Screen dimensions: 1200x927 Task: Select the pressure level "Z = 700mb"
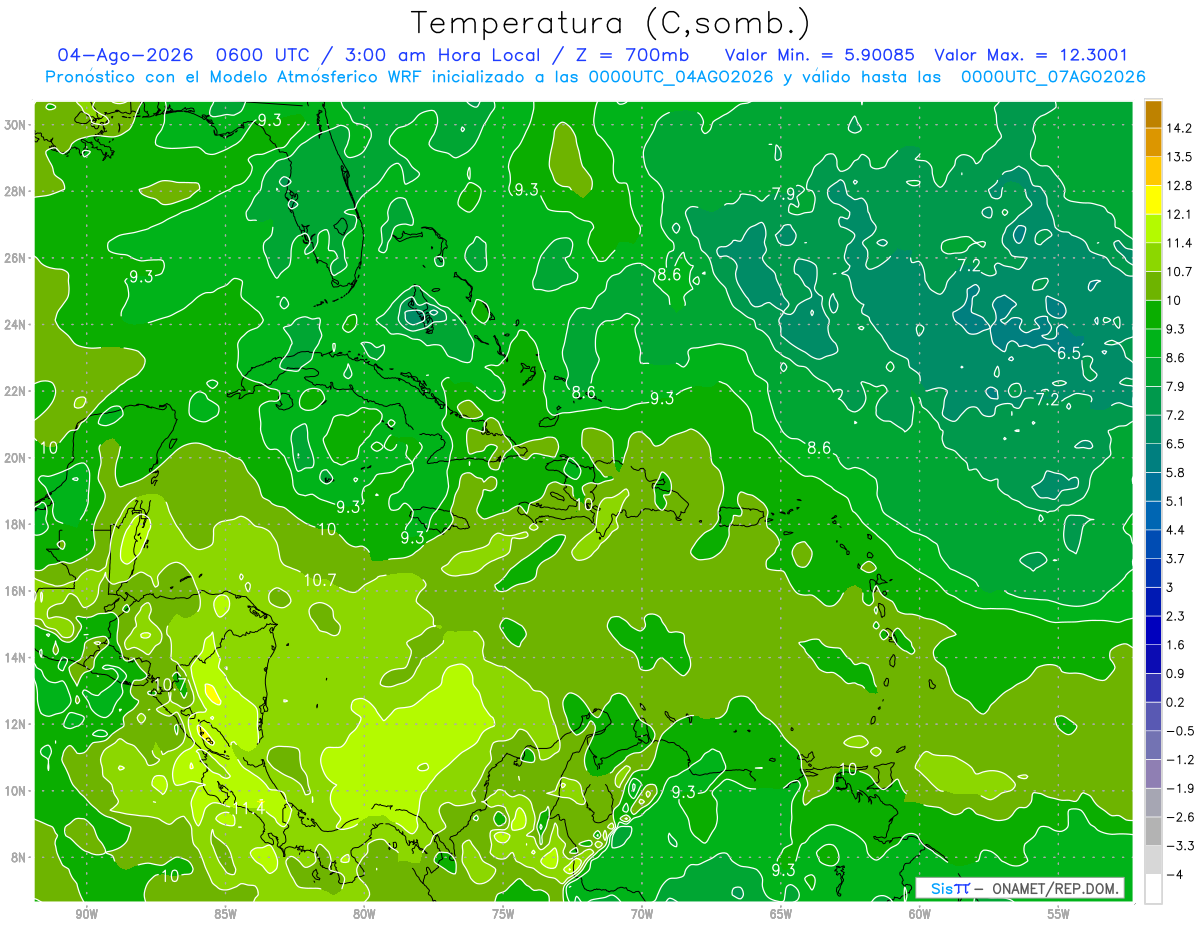pos(636,55)
